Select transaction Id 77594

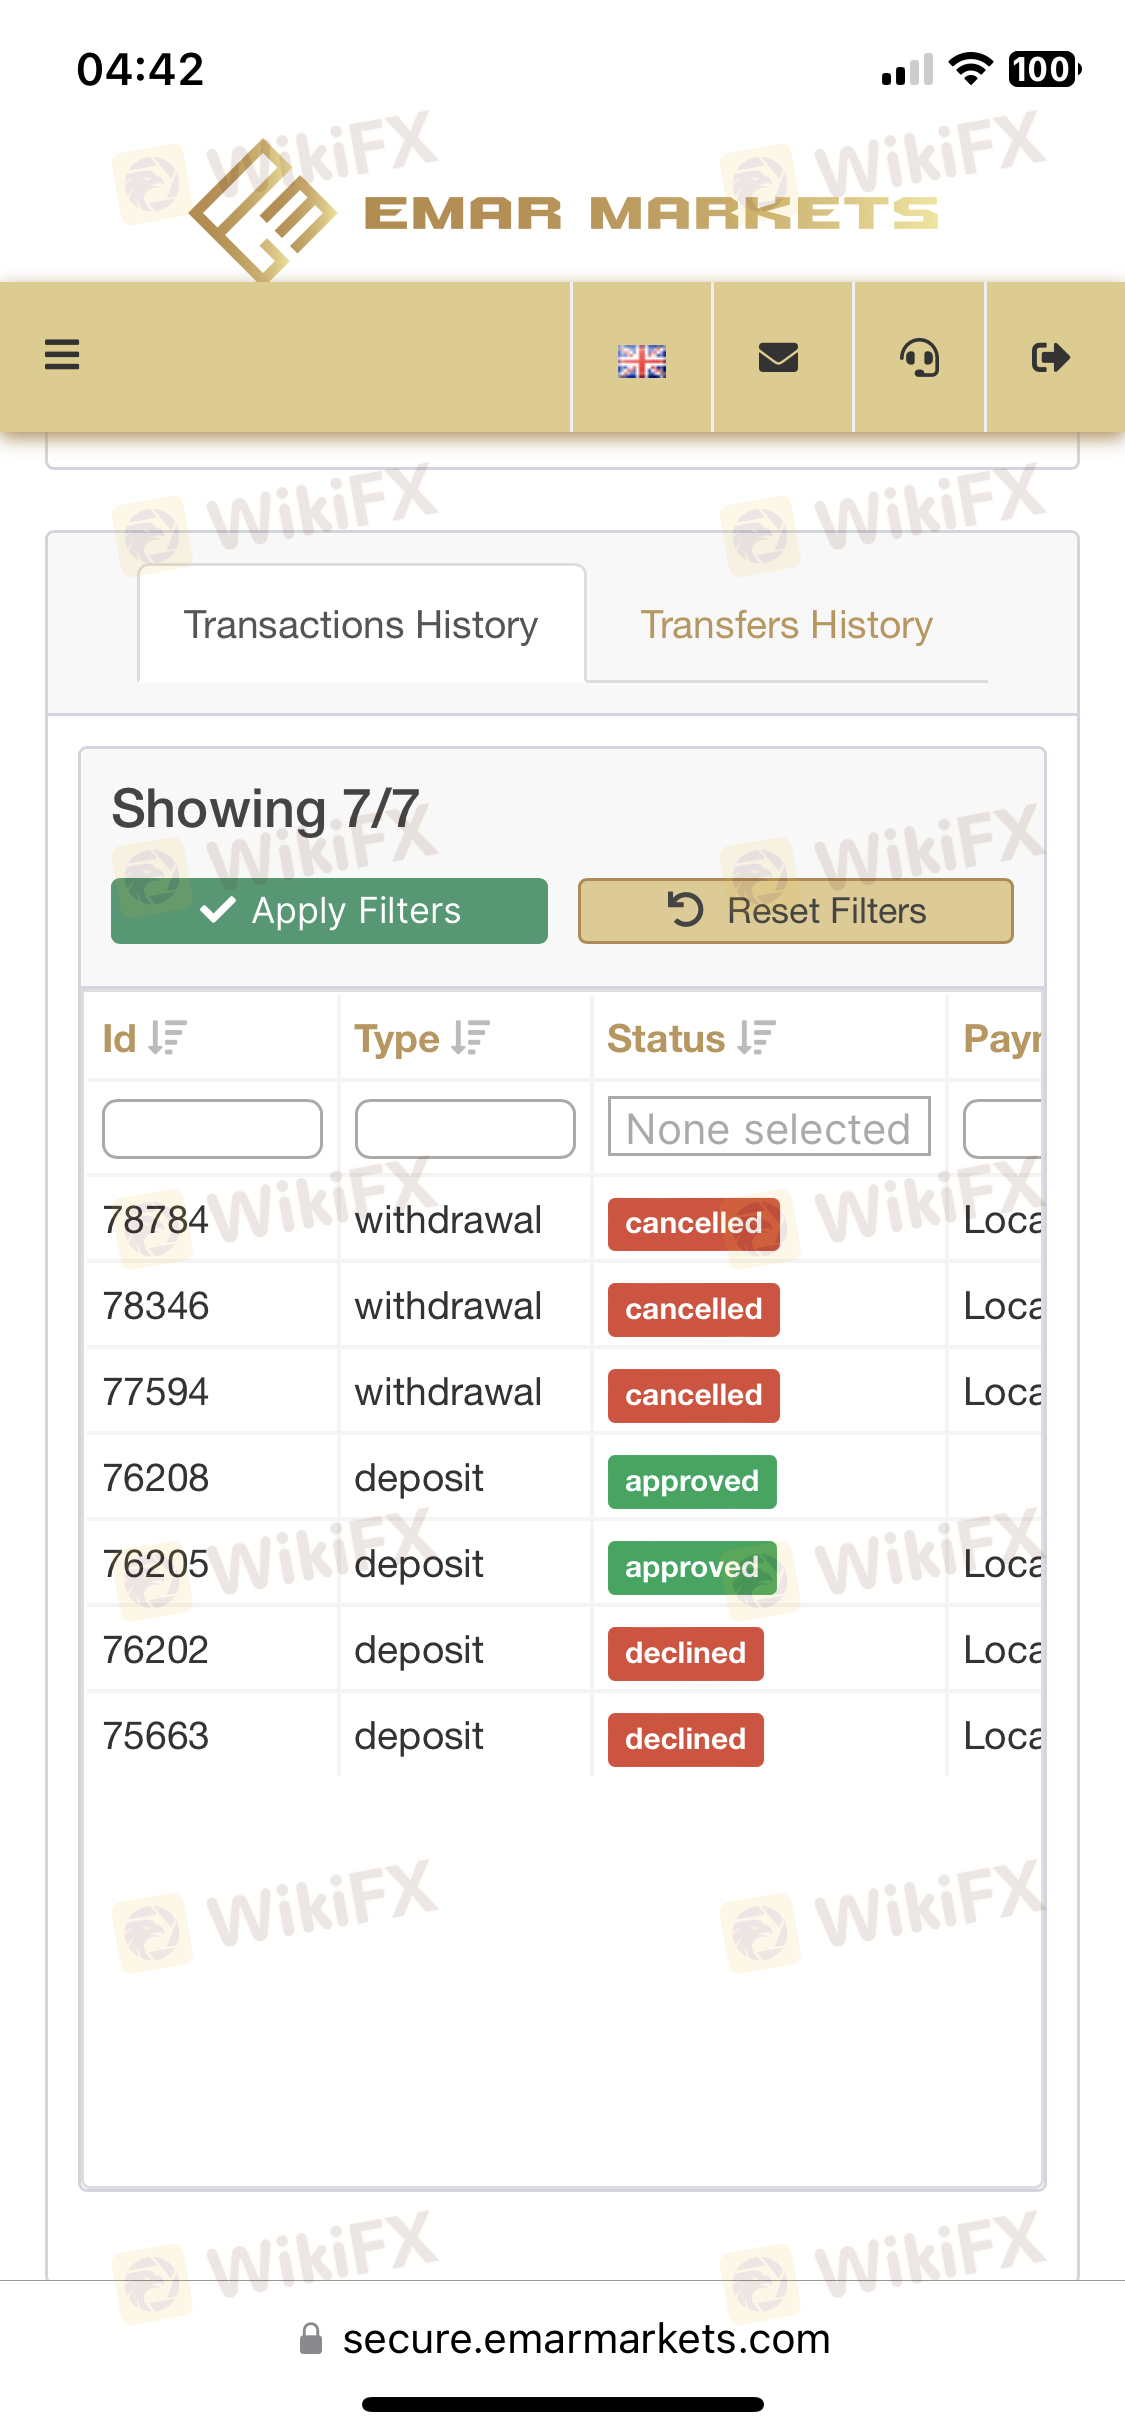[x=156, y=1392]
